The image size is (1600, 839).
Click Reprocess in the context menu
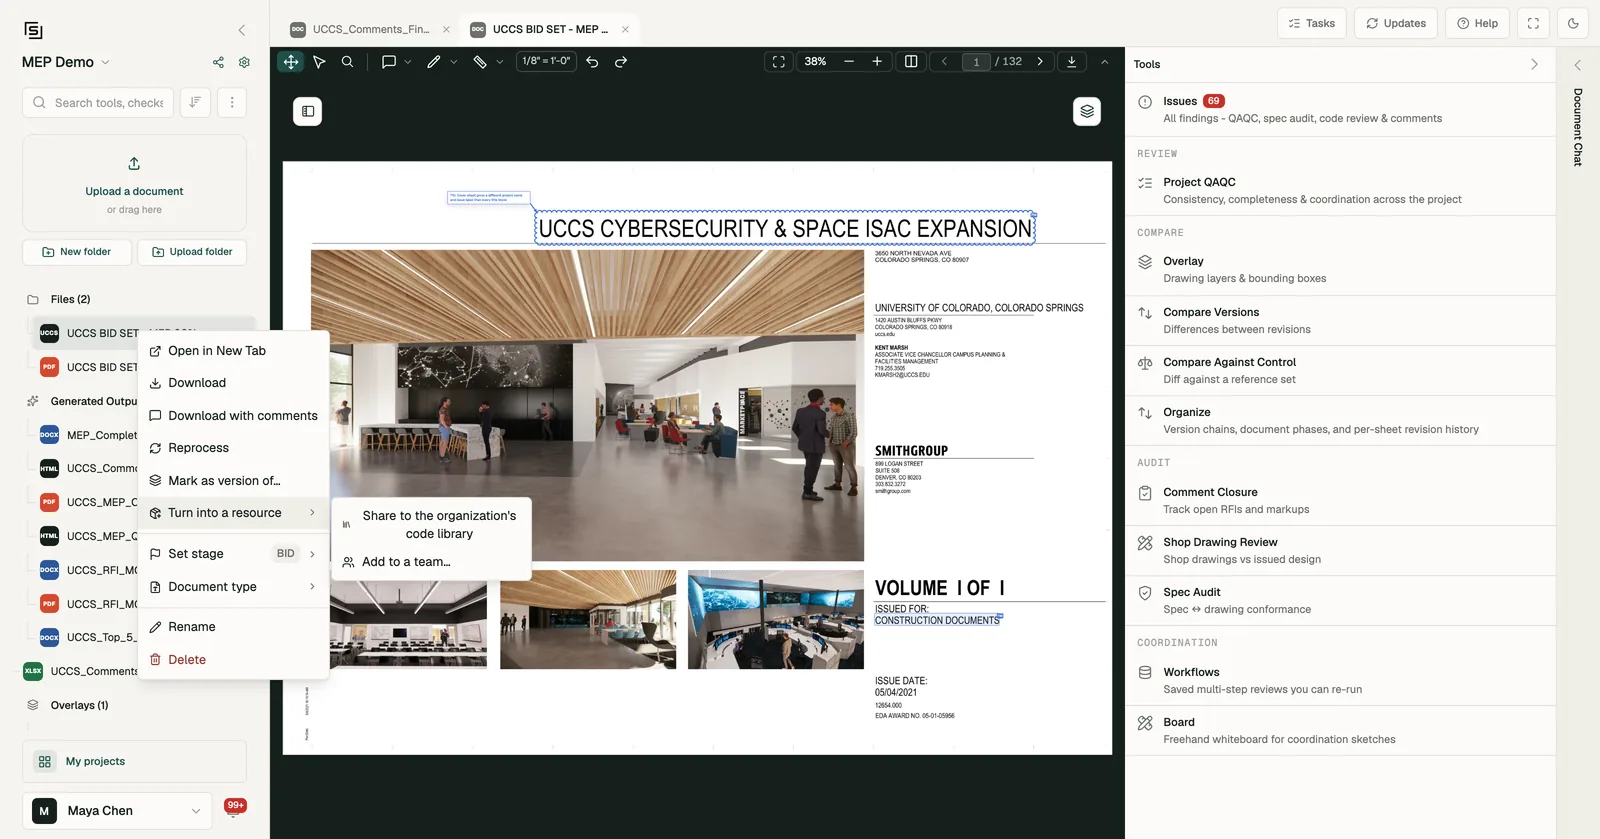click(234, 448)
